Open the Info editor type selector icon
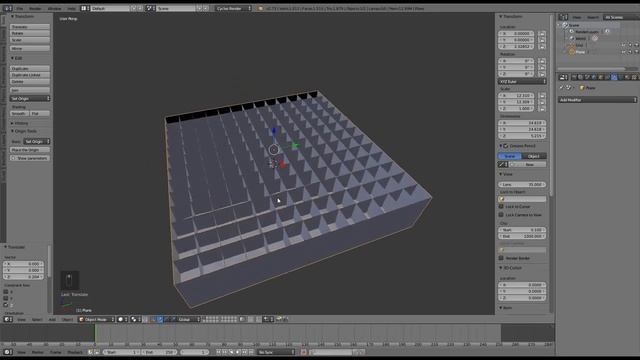Viewport: 640px width, 360px height. click(x=8, y=8)
